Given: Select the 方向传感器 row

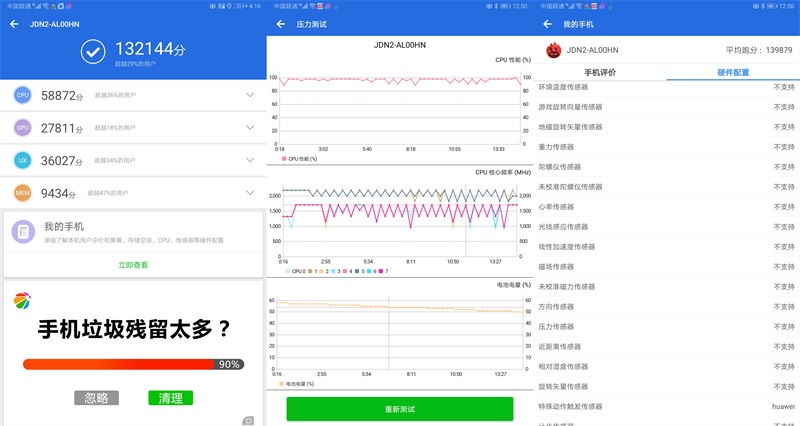Looking at the screenshot, I should point(667,307).
